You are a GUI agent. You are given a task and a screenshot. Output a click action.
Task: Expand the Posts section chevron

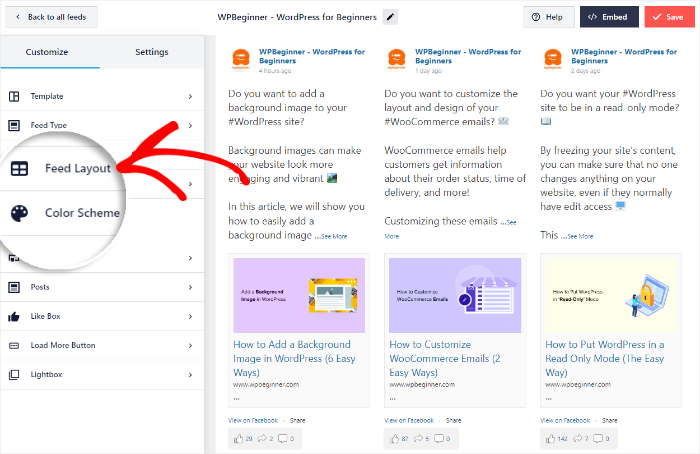(190, 287)
